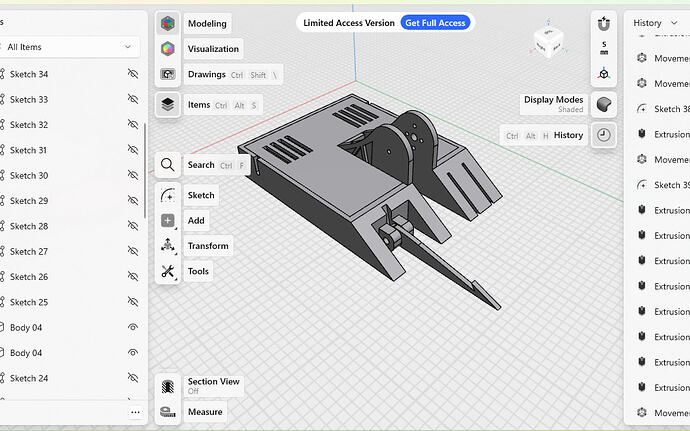Viewport: 690px width, 431px height.
Task: Click the view orientation cube
Action: coord(549,42)
